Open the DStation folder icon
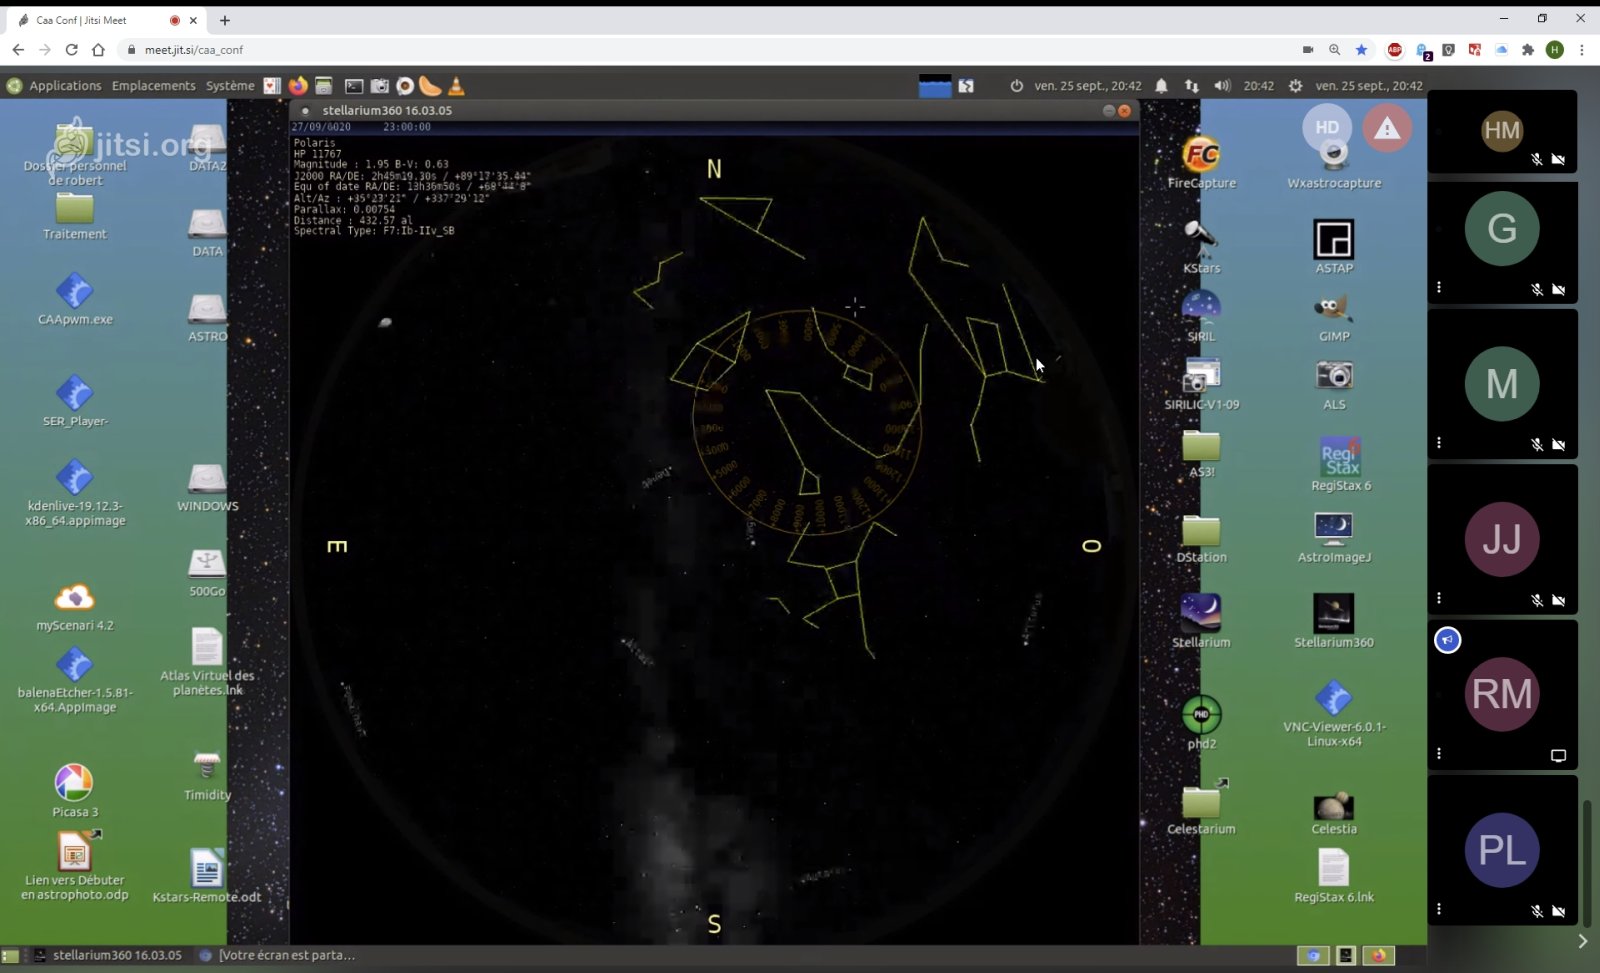 point(1201,531)
